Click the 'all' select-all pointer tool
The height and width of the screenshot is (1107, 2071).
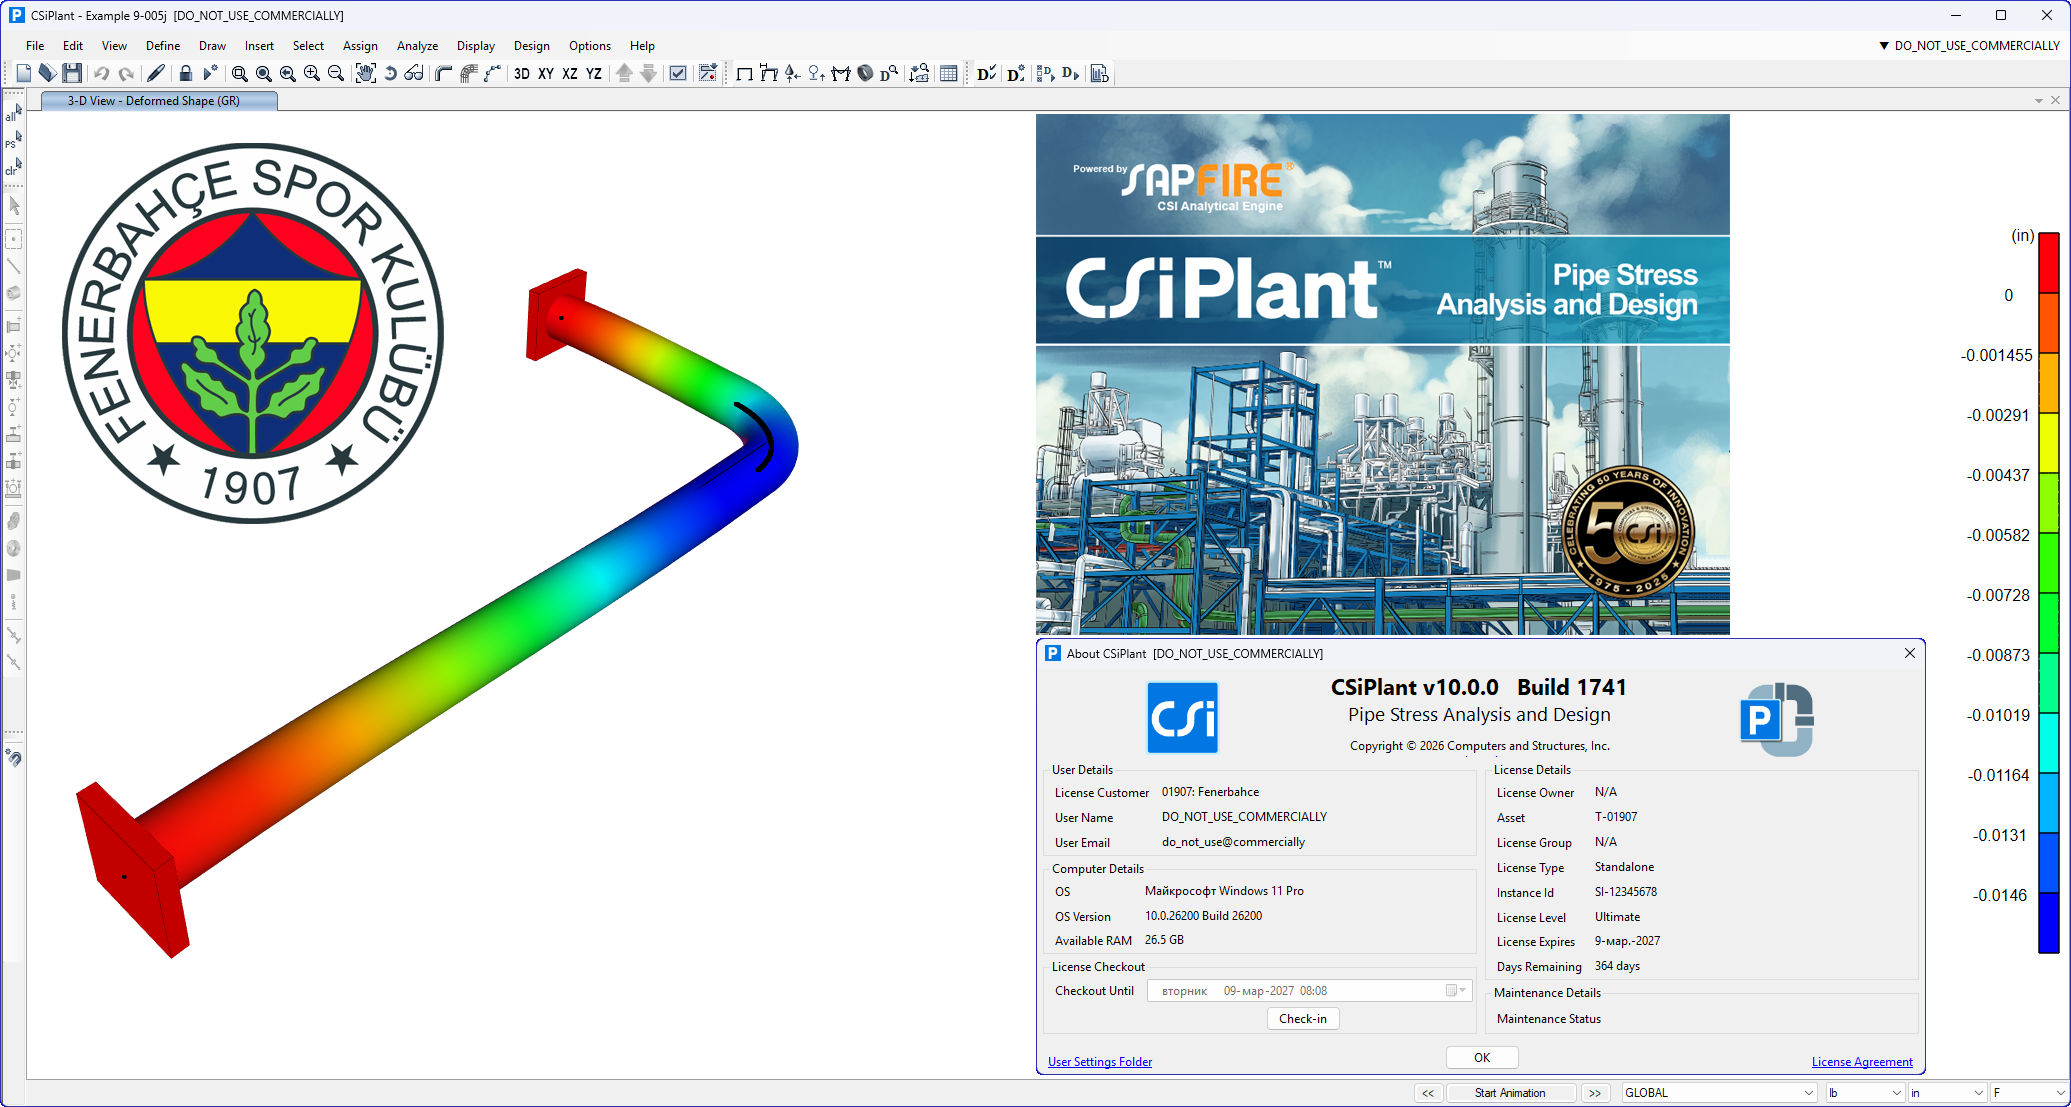13,113
